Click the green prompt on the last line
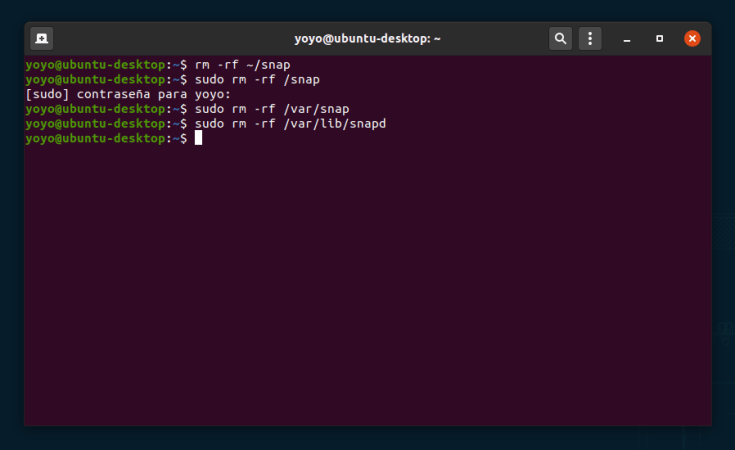The image size is (735, 450). click(x=100, y=139)
